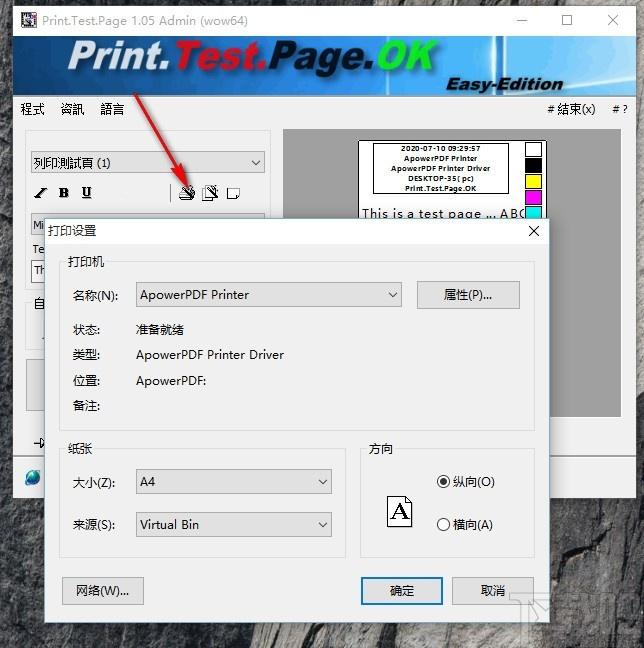Image resolution: width=644 pixels, height=648 pixels.
Task: Click the test page preview info box
Action: tap(441, 168)
